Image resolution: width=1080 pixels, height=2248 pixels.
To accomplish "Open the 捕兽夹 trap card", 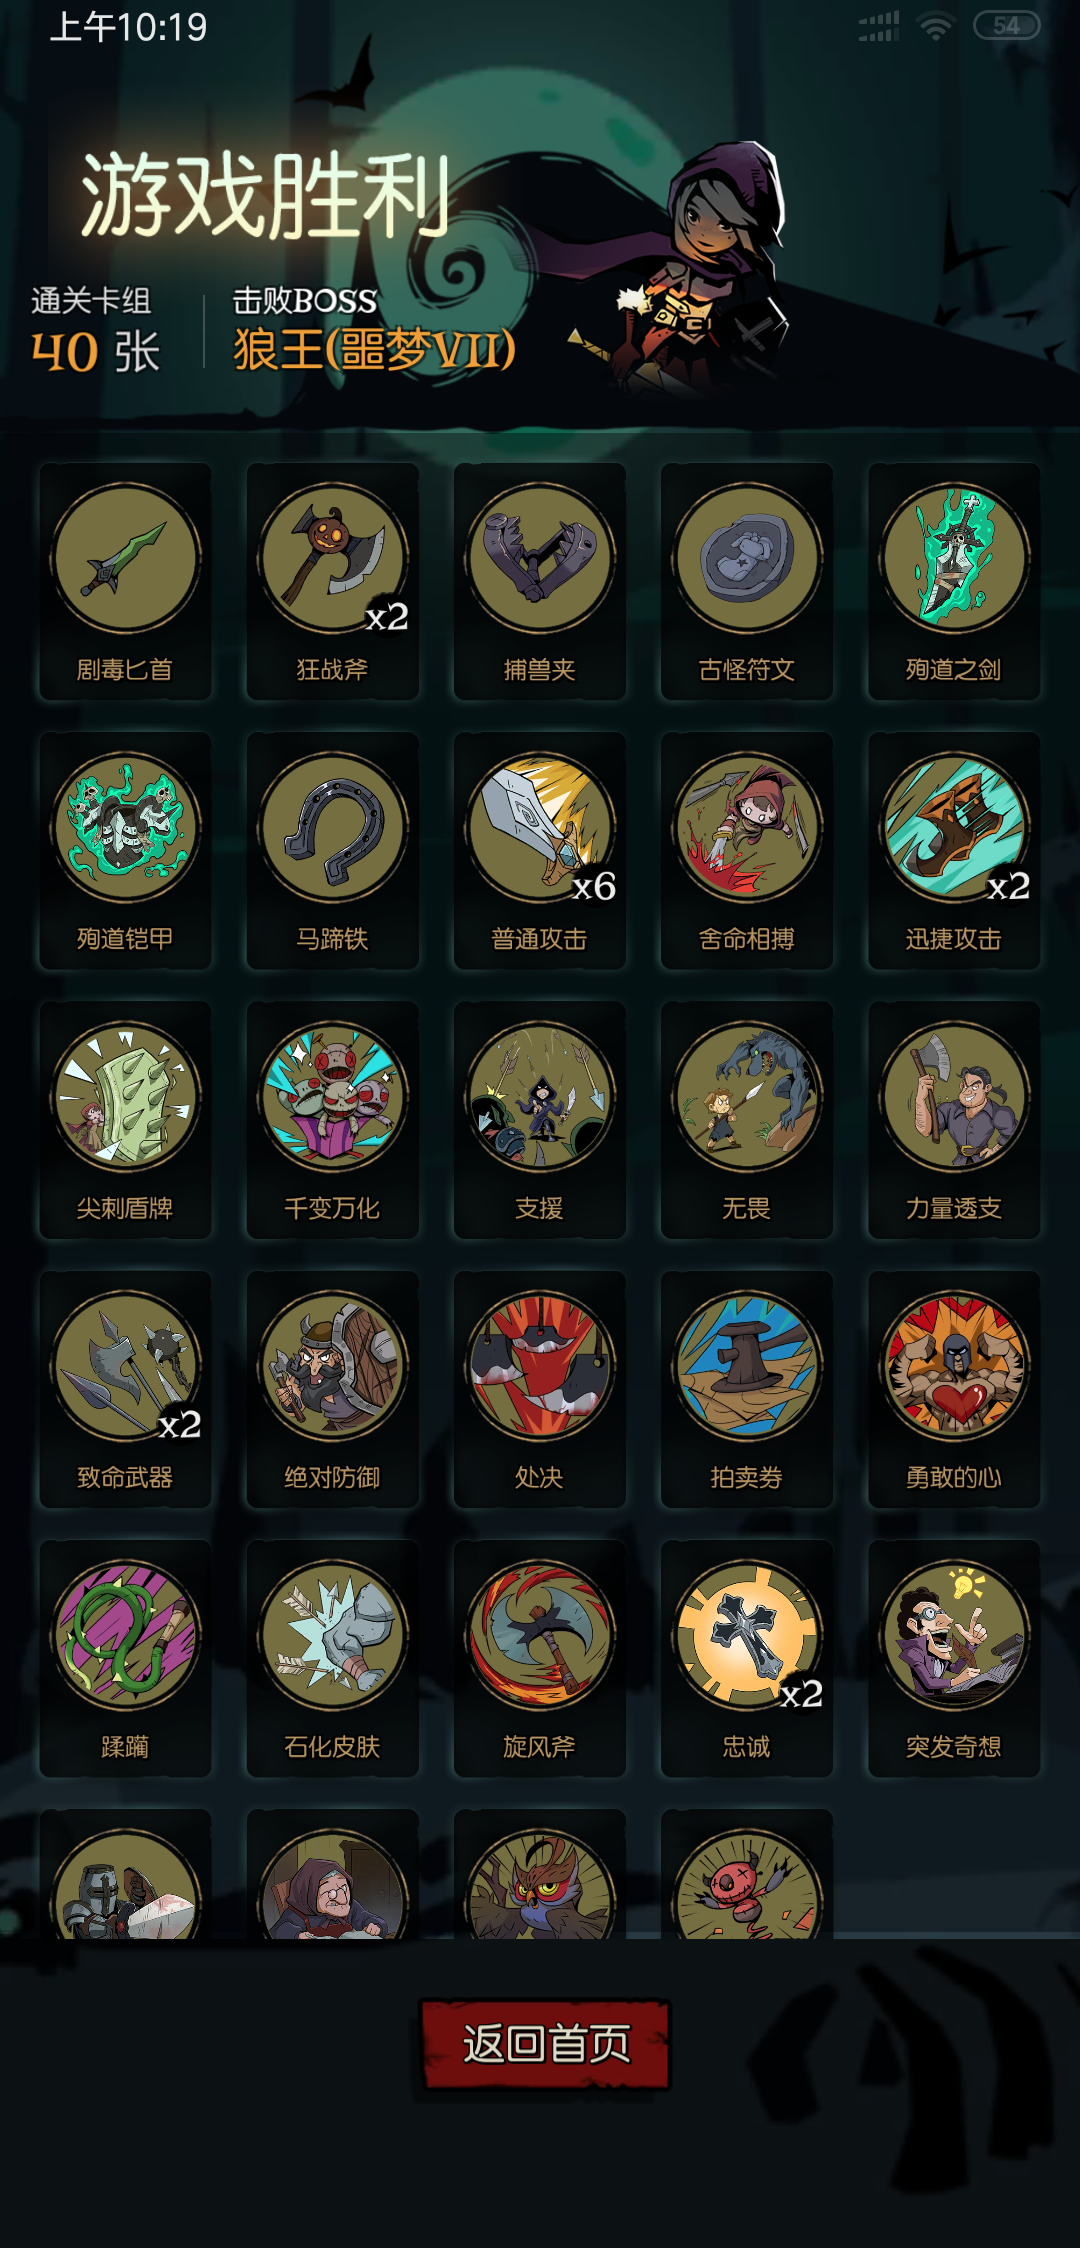I will [540, 581].
